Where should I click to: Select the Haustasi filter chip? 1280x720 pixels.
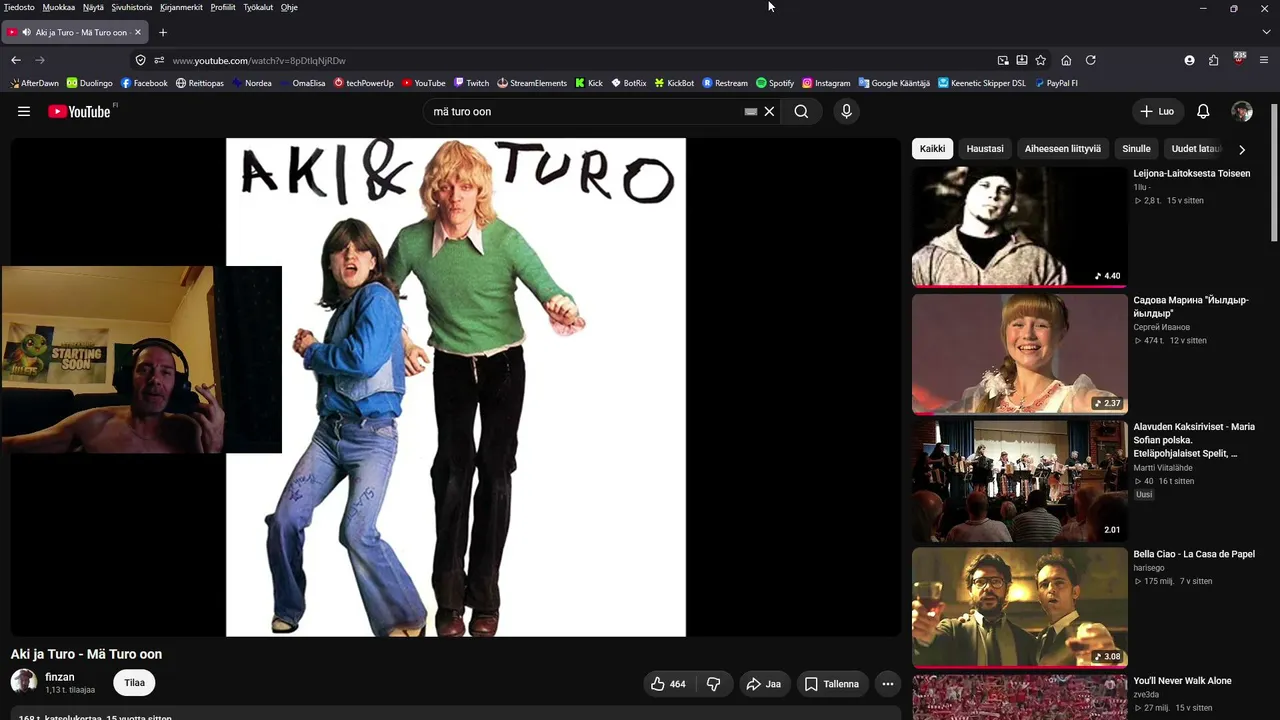(985, 149)
